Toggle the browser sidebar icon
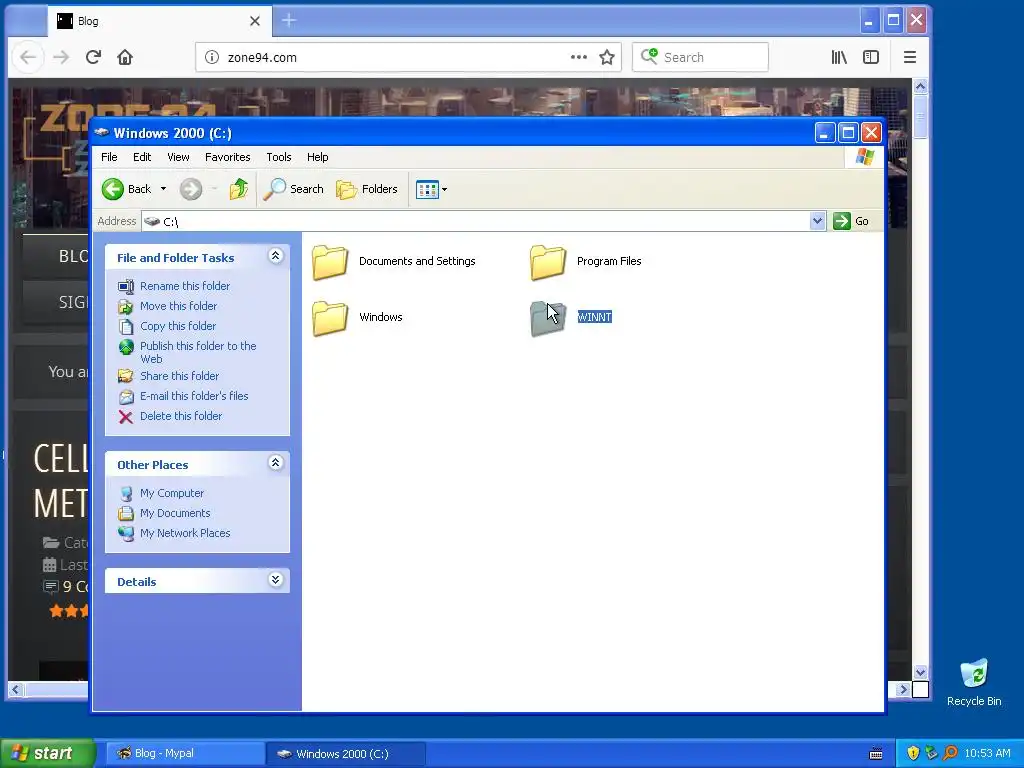The height and width of the screenshot is (768, 1024). 871,57
